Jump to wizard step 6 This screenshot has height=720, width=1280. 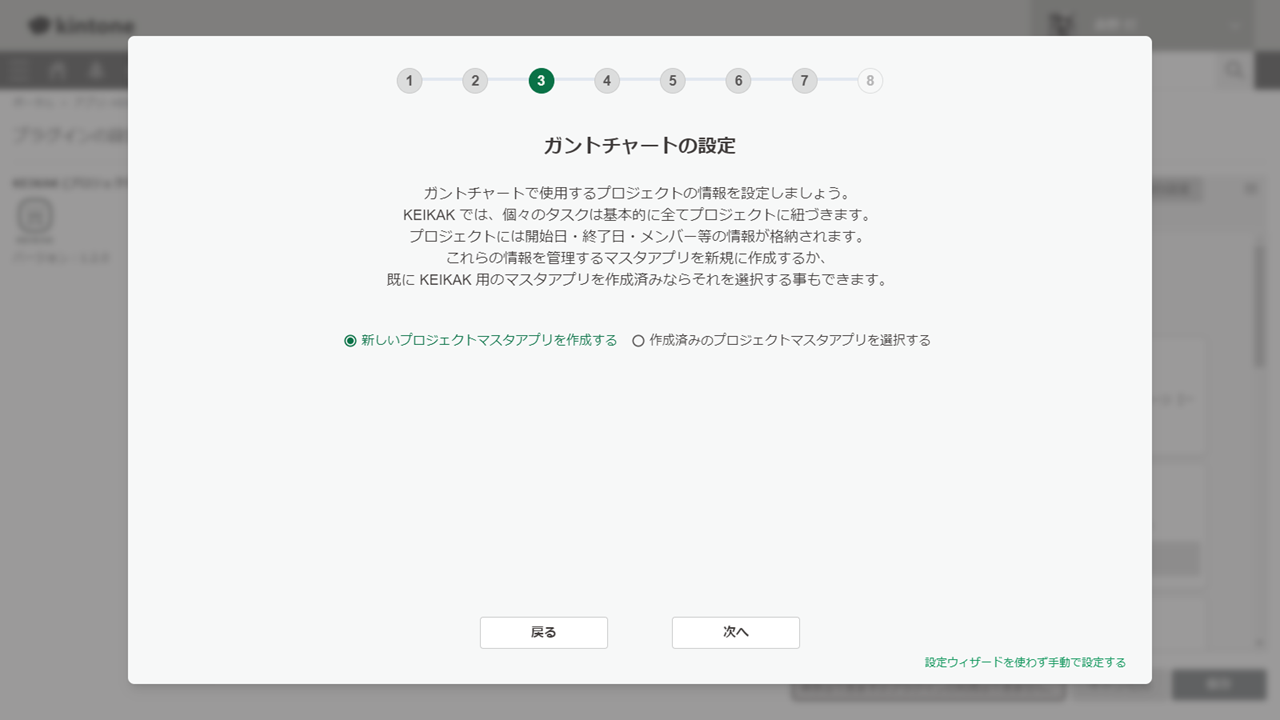tap(738, 81)
